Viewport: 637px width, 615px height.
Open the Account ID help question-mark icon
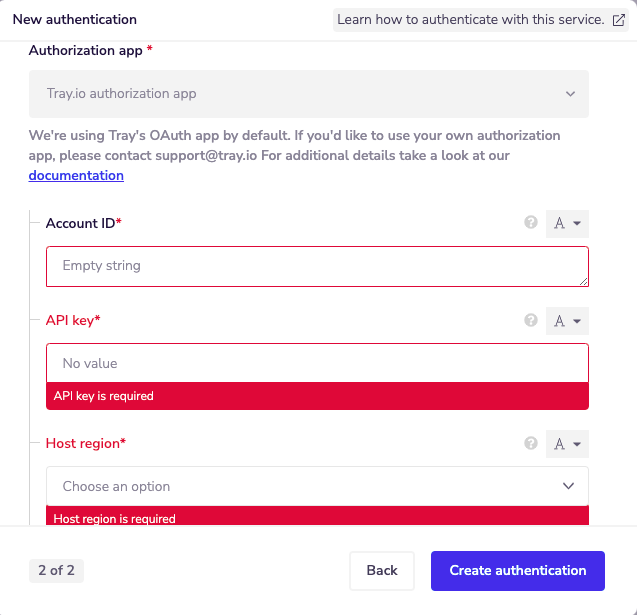531,223
